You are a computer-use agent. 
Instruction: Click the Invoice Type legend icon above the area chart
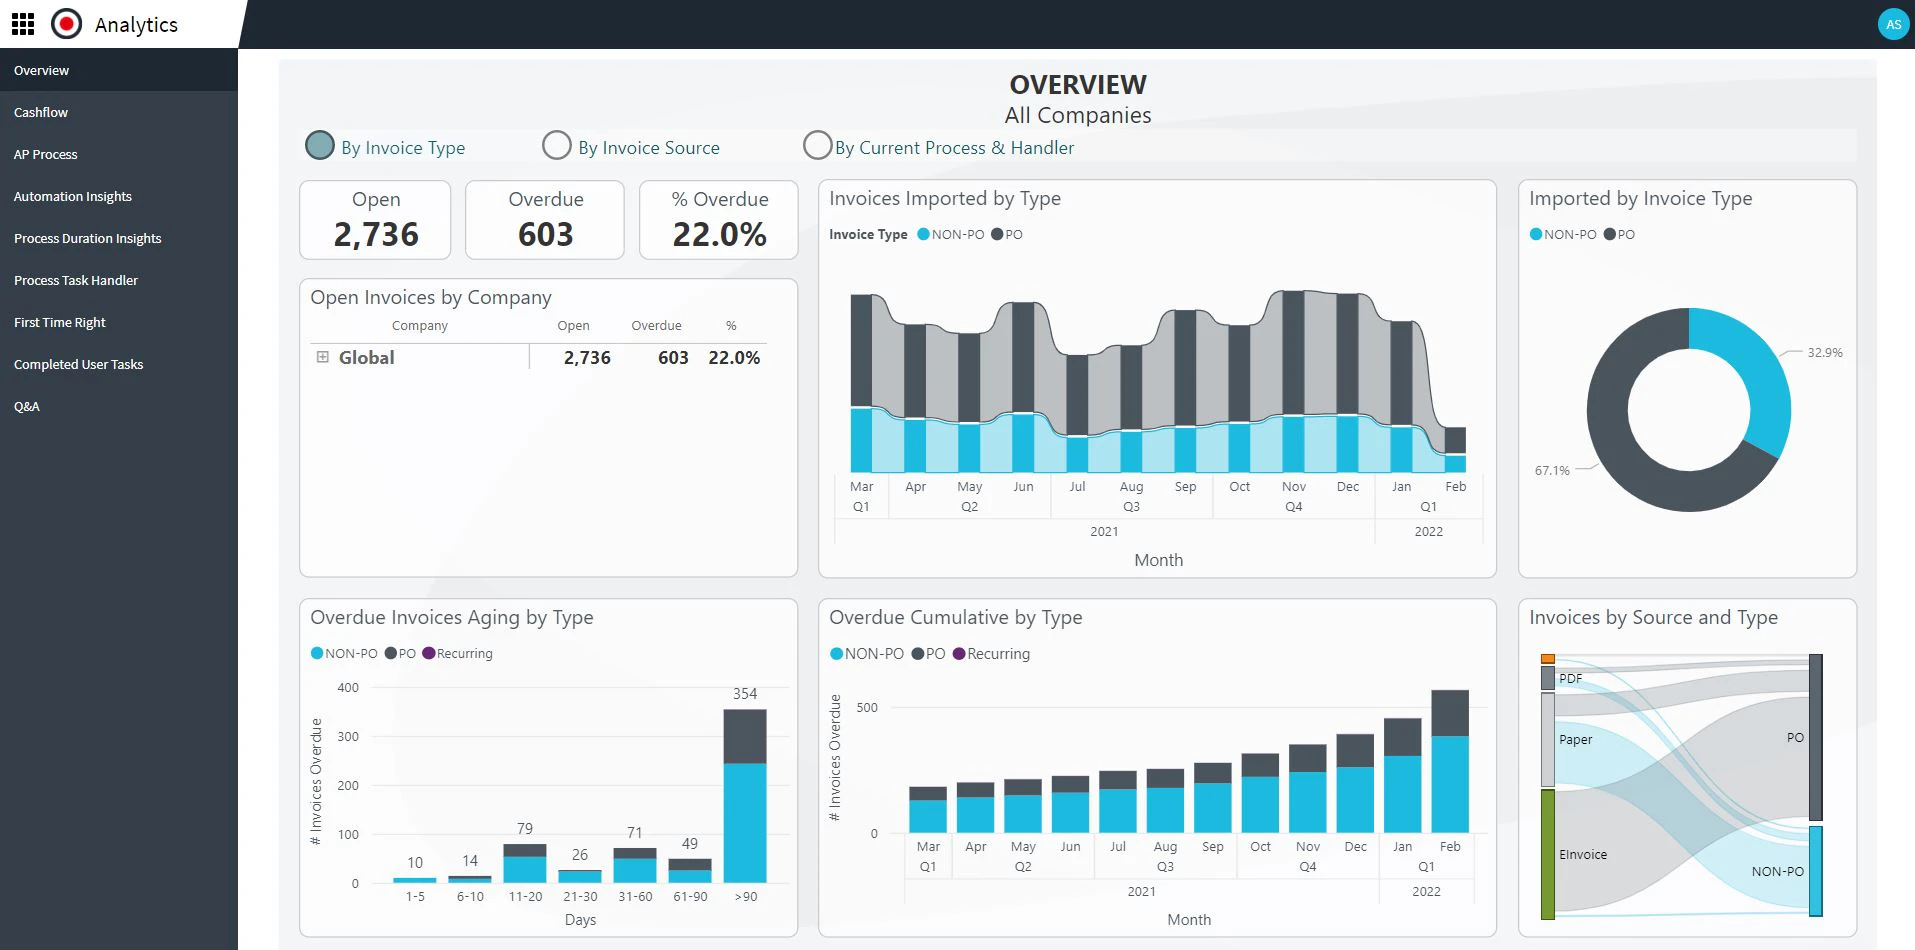[867, 233]
